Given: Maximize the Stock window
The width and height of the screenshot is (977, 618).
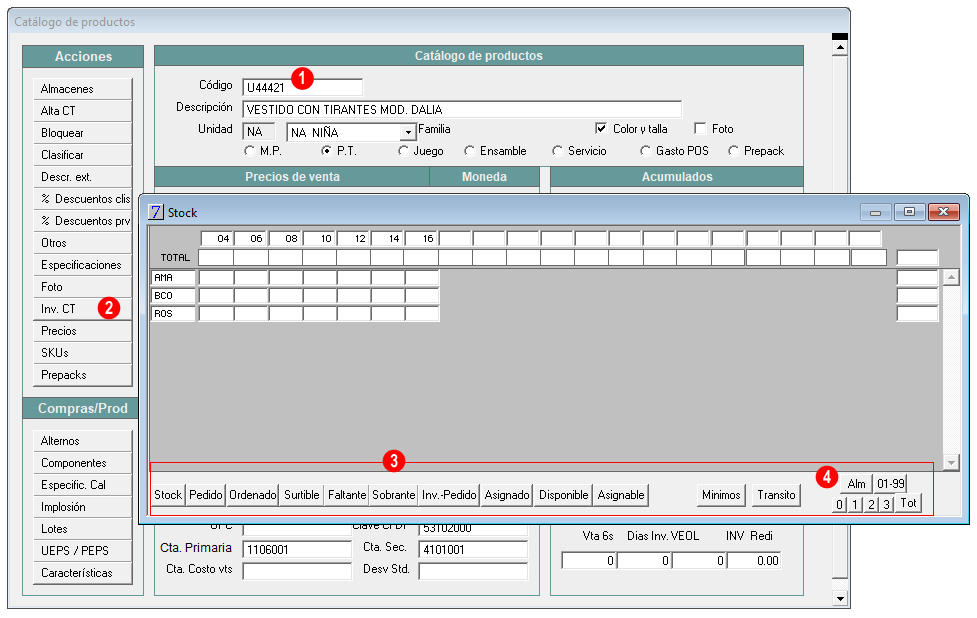Looking at the screenshot, I should (909, 212).
